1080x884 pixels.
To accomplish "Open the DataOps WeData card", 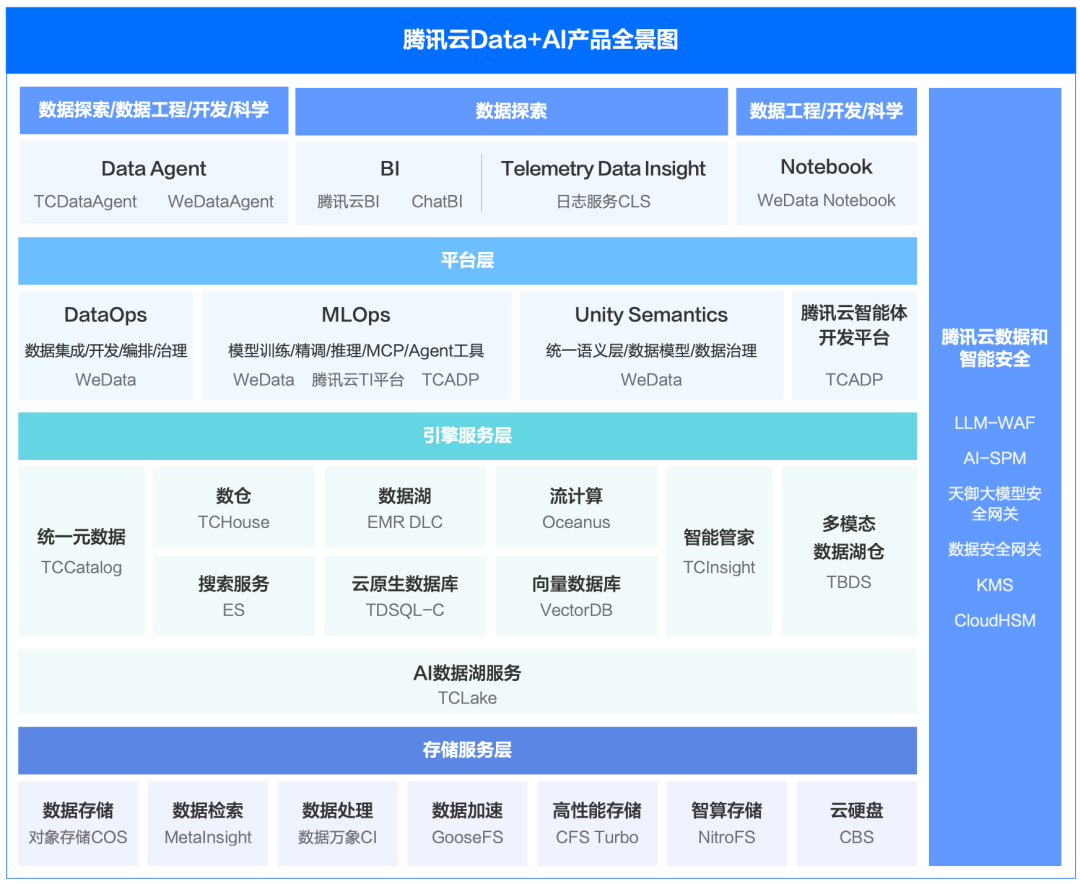I will (x=105, y=345).
